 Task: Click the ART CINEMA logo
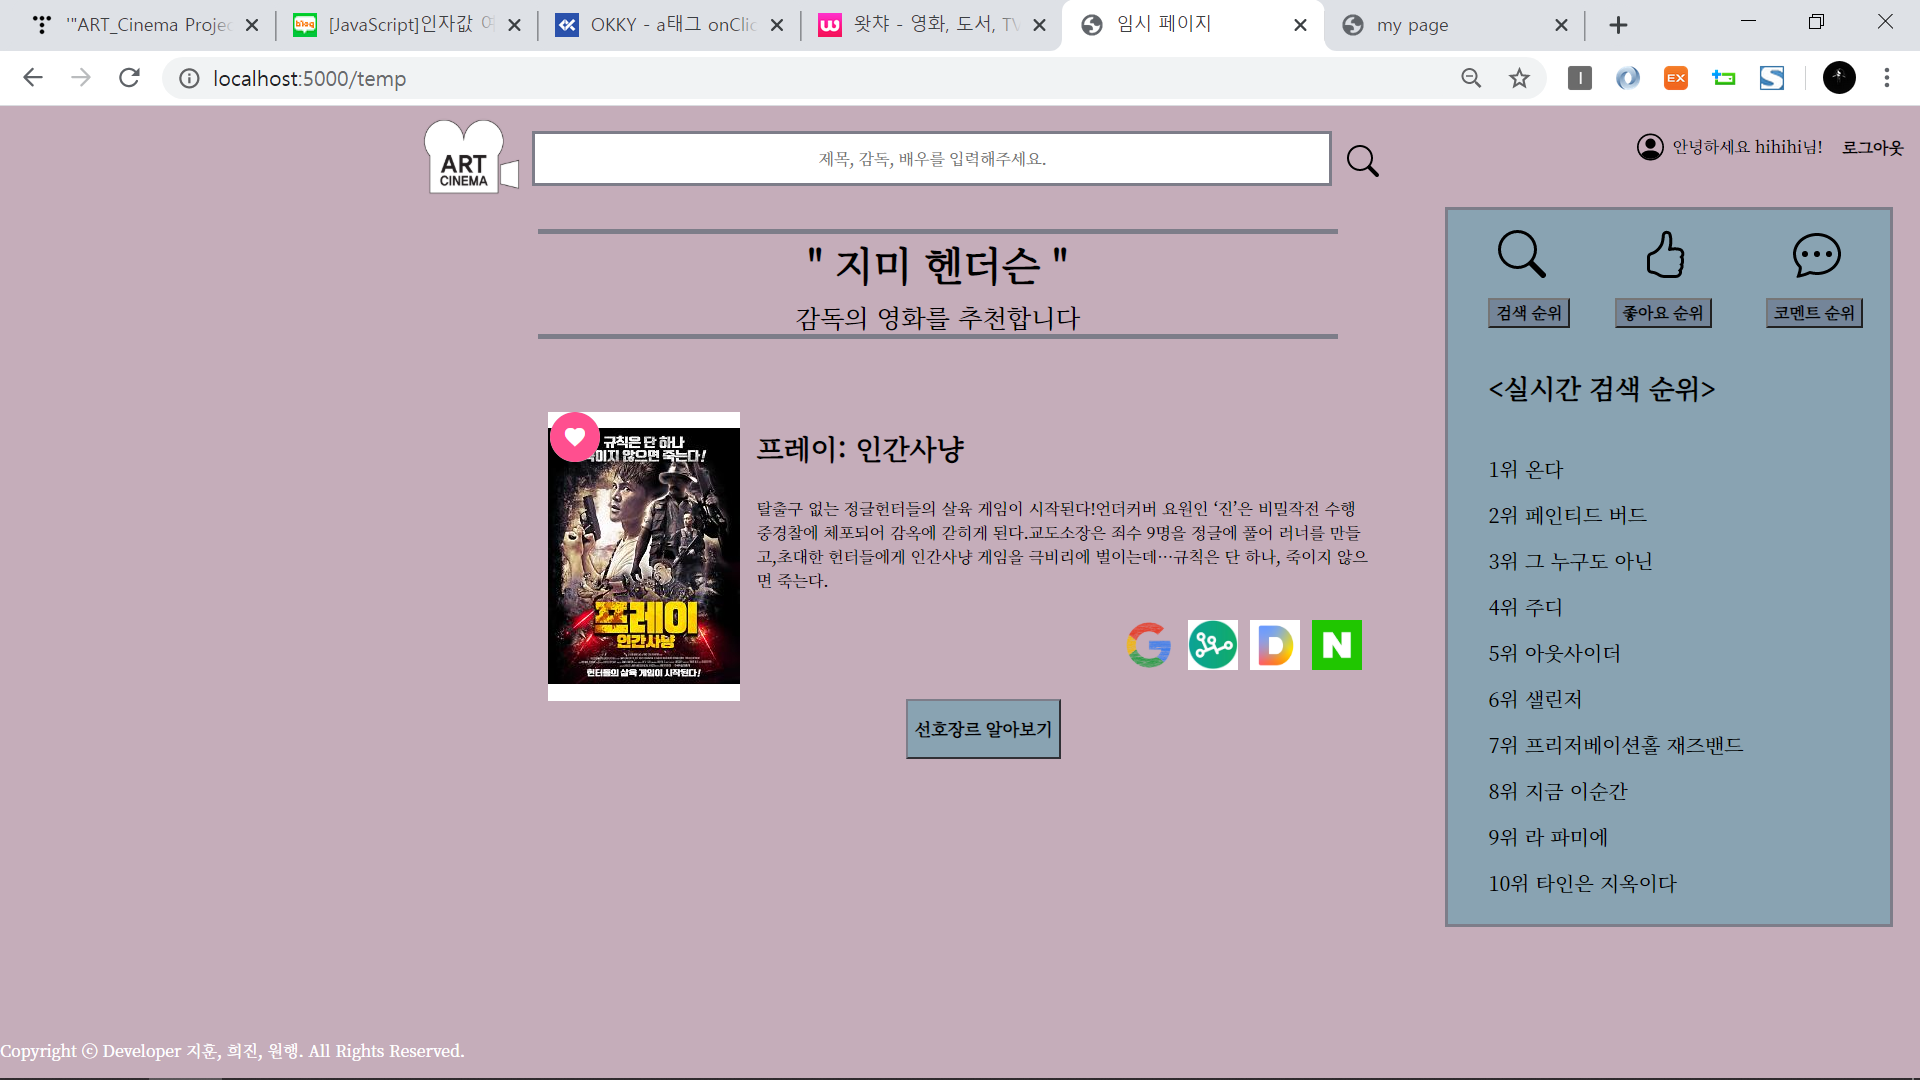466,159
